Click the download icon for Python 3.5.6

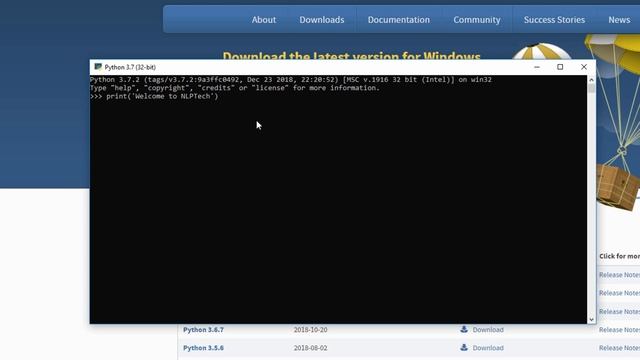(x=464, y=347)
